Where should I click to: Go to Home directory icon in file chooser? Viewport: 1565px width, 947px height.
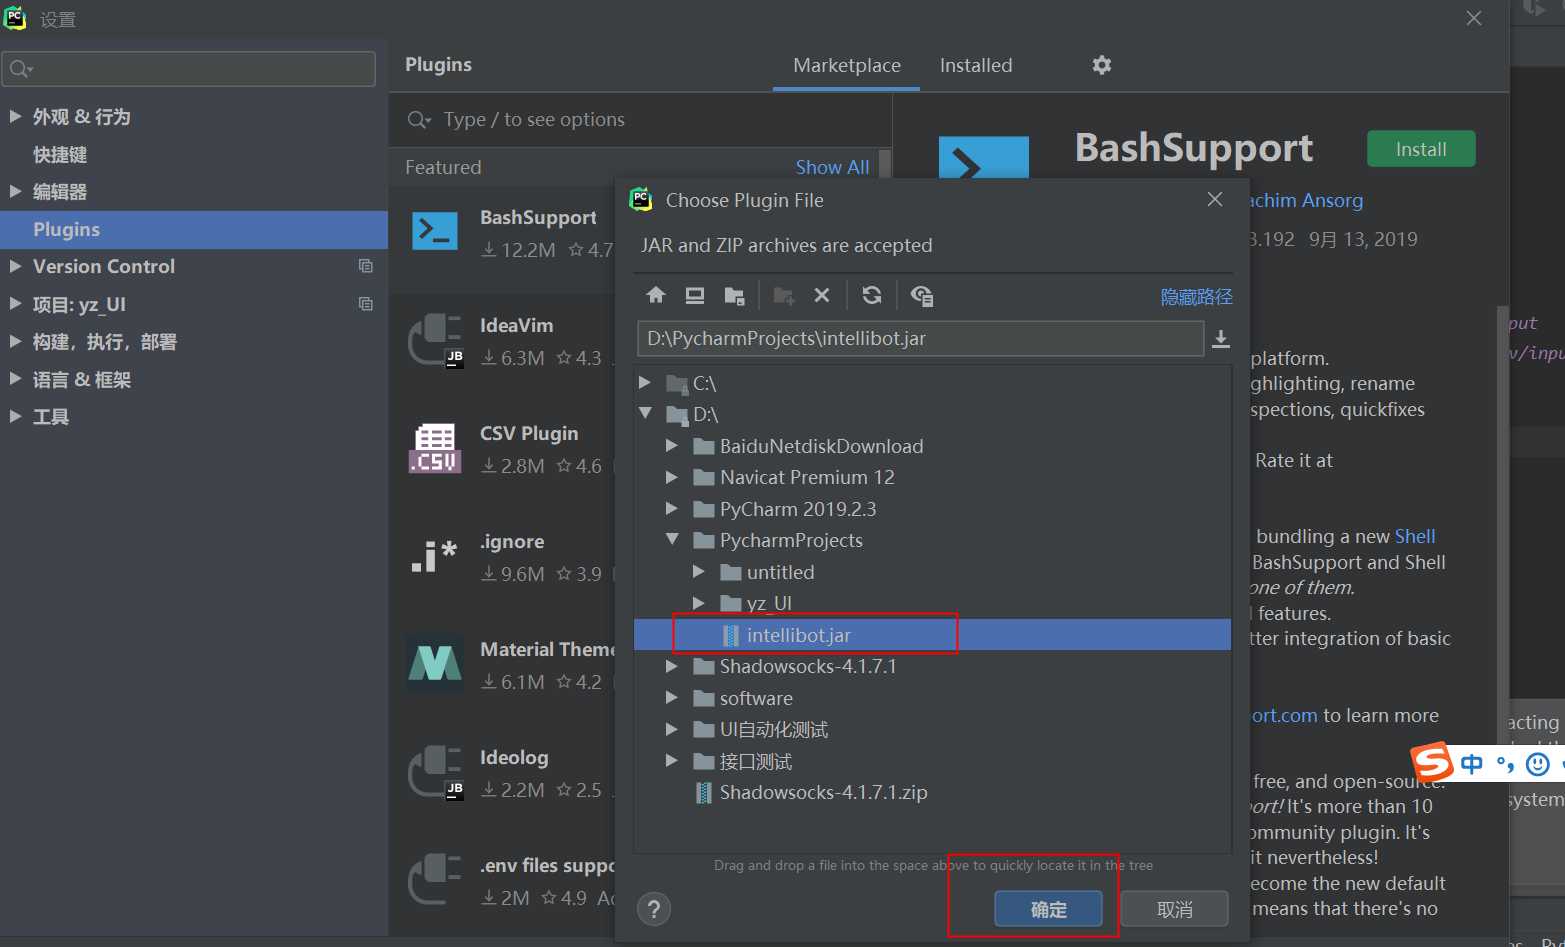pyautogui.click(x=656, y=295)
